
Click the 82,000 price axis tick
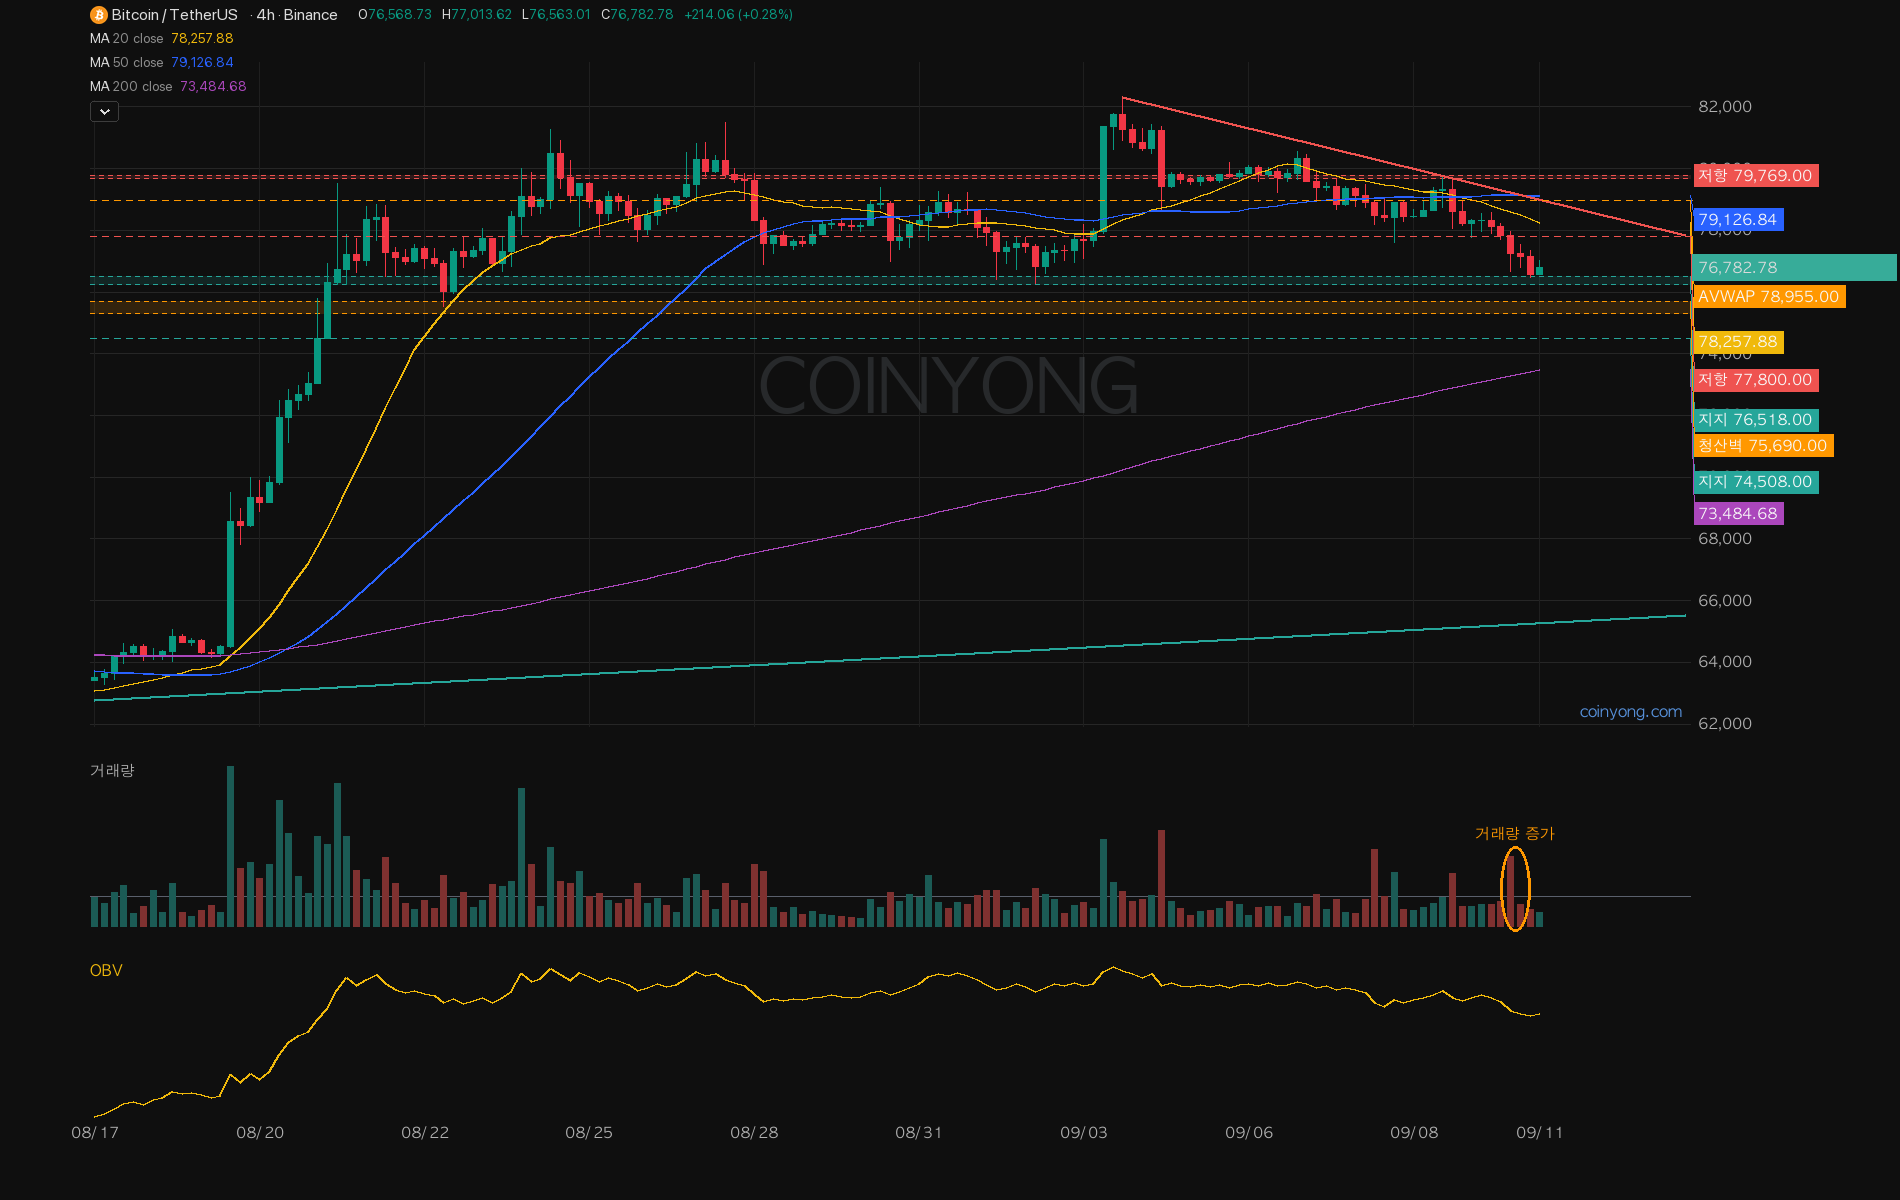(x=1725, y=107)
